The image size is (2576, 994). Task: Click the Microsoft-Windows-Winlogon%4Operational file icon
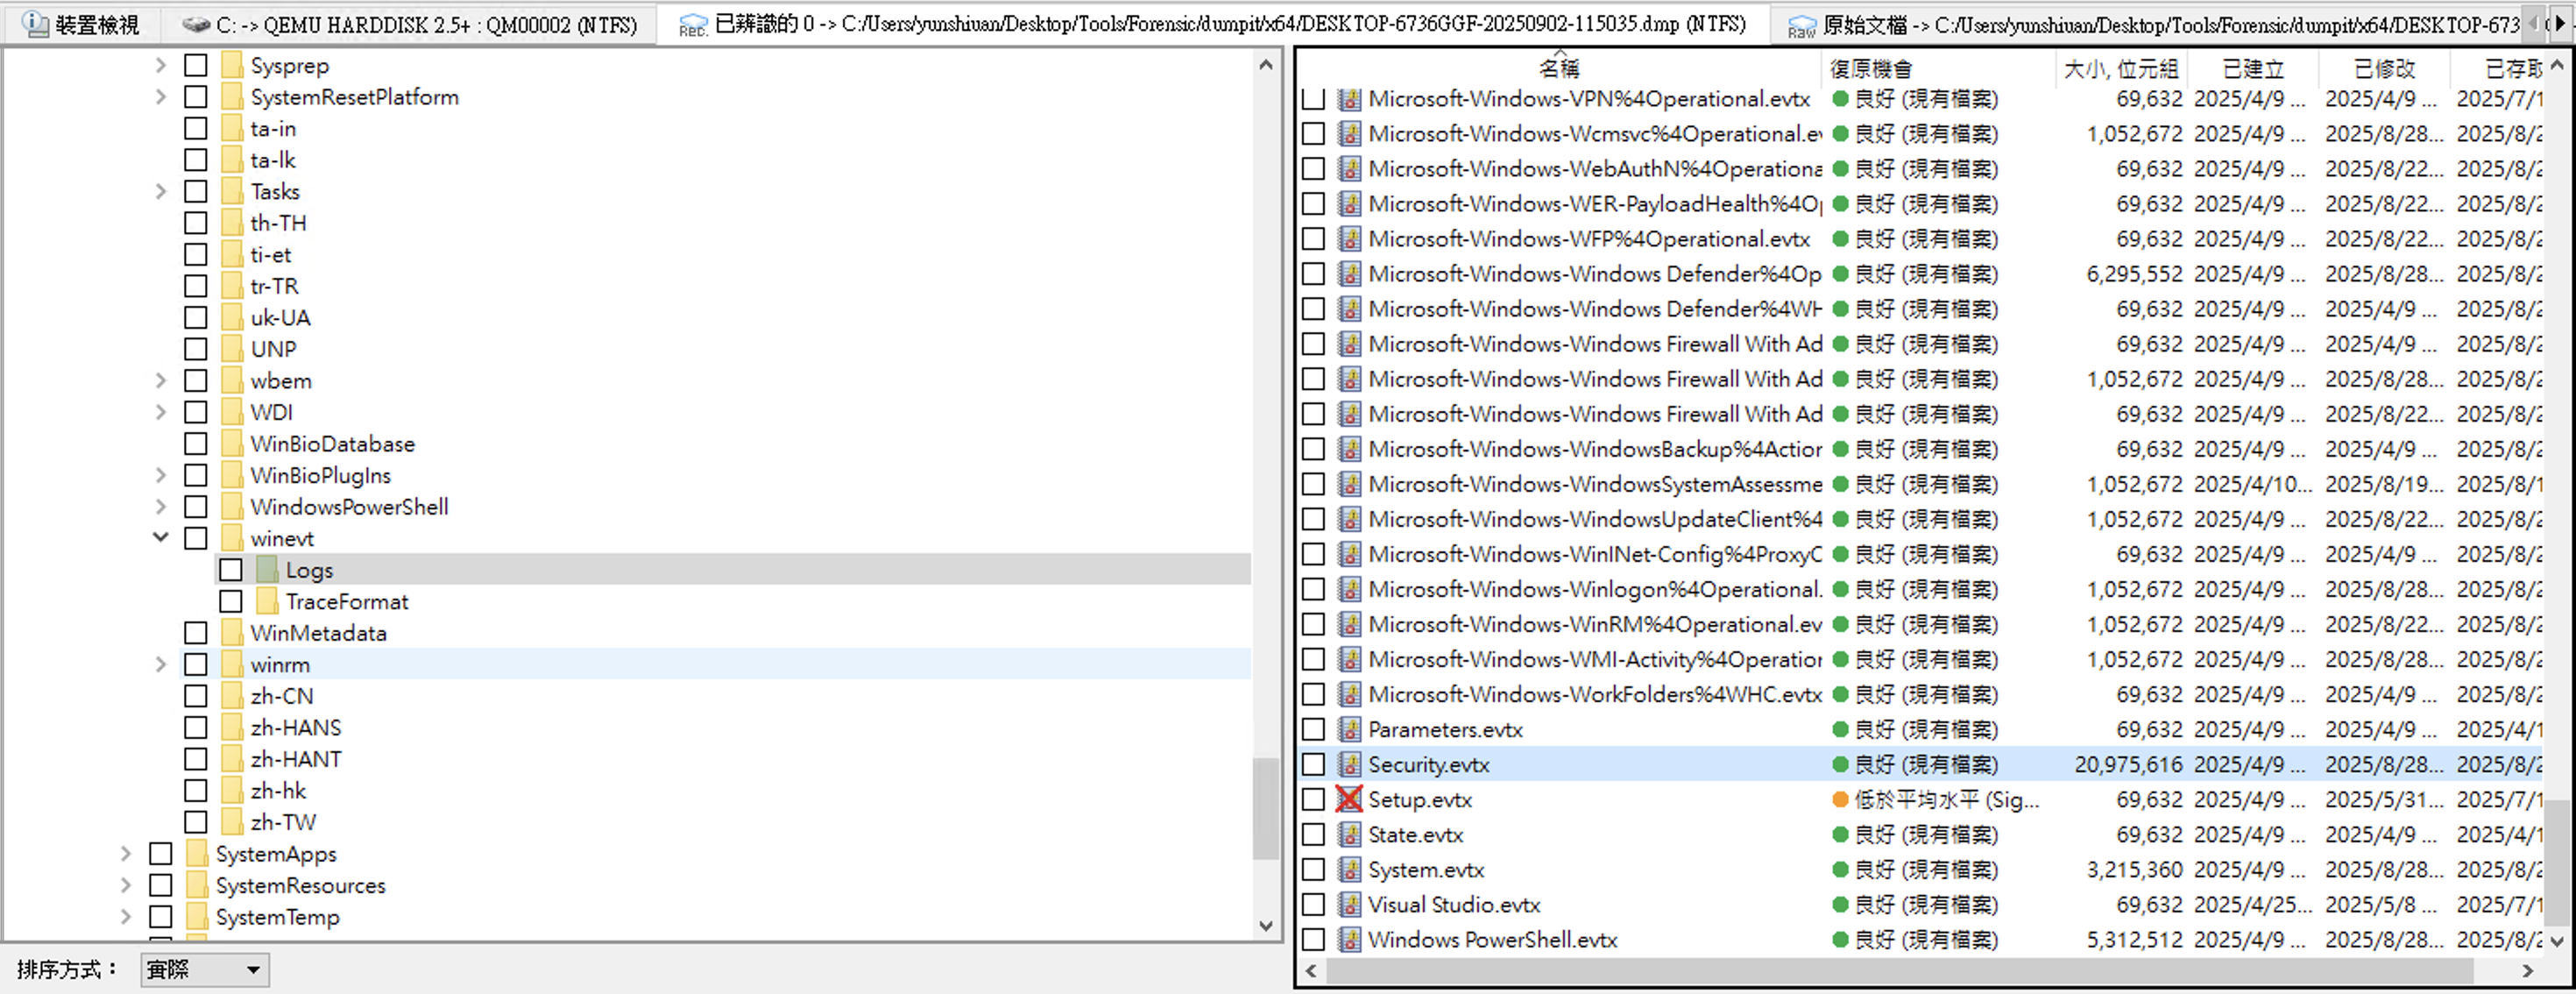point(1349,589)
